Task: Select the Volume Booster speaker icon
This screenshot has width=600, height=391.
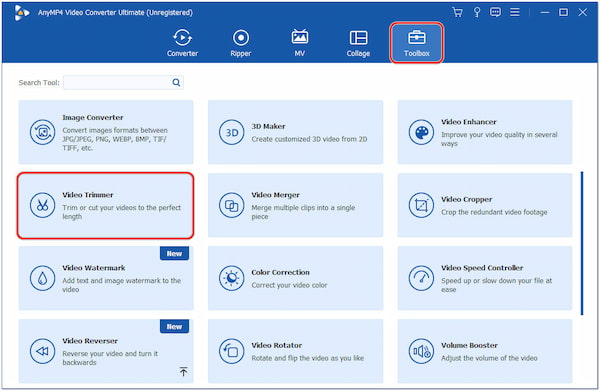Action: [x=421, y=351]
